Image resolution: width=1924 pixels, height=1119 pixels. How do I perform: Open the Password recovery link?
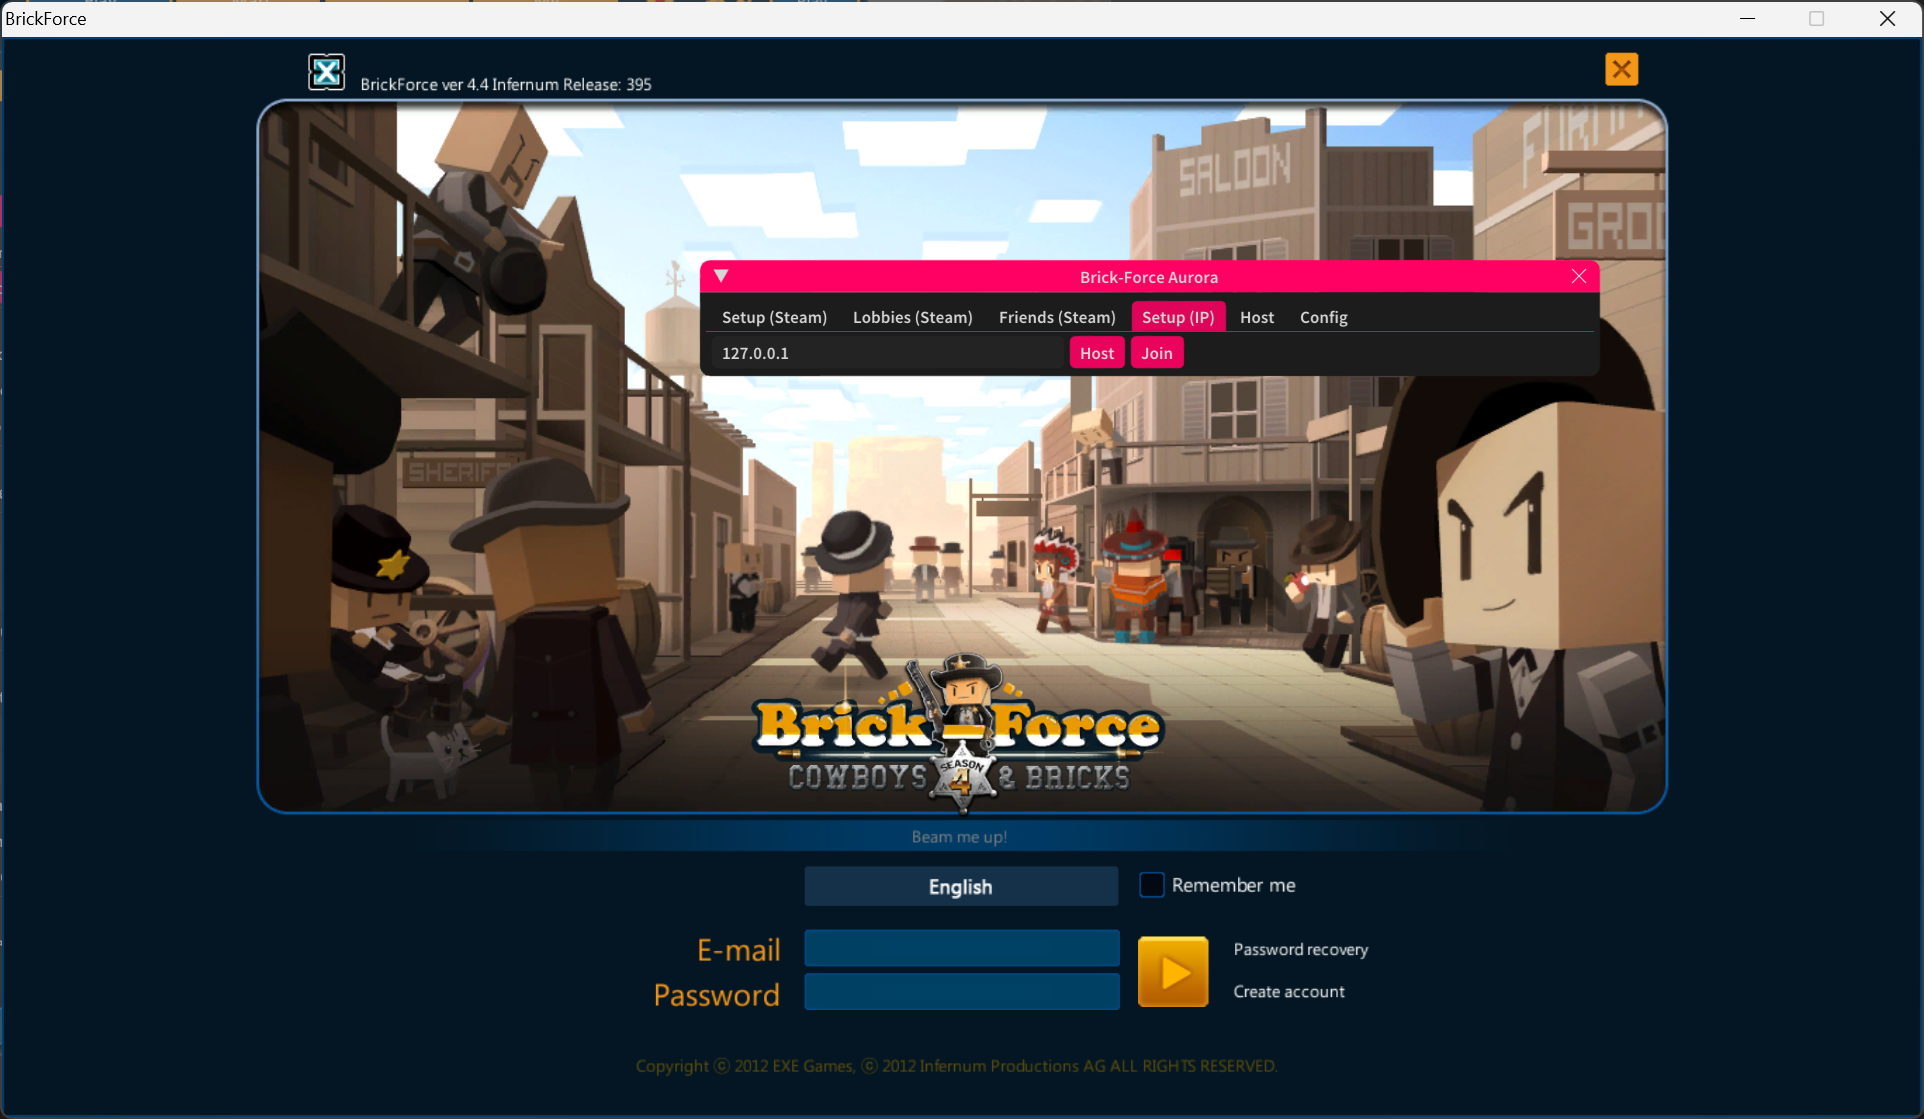click(1300, 949)
